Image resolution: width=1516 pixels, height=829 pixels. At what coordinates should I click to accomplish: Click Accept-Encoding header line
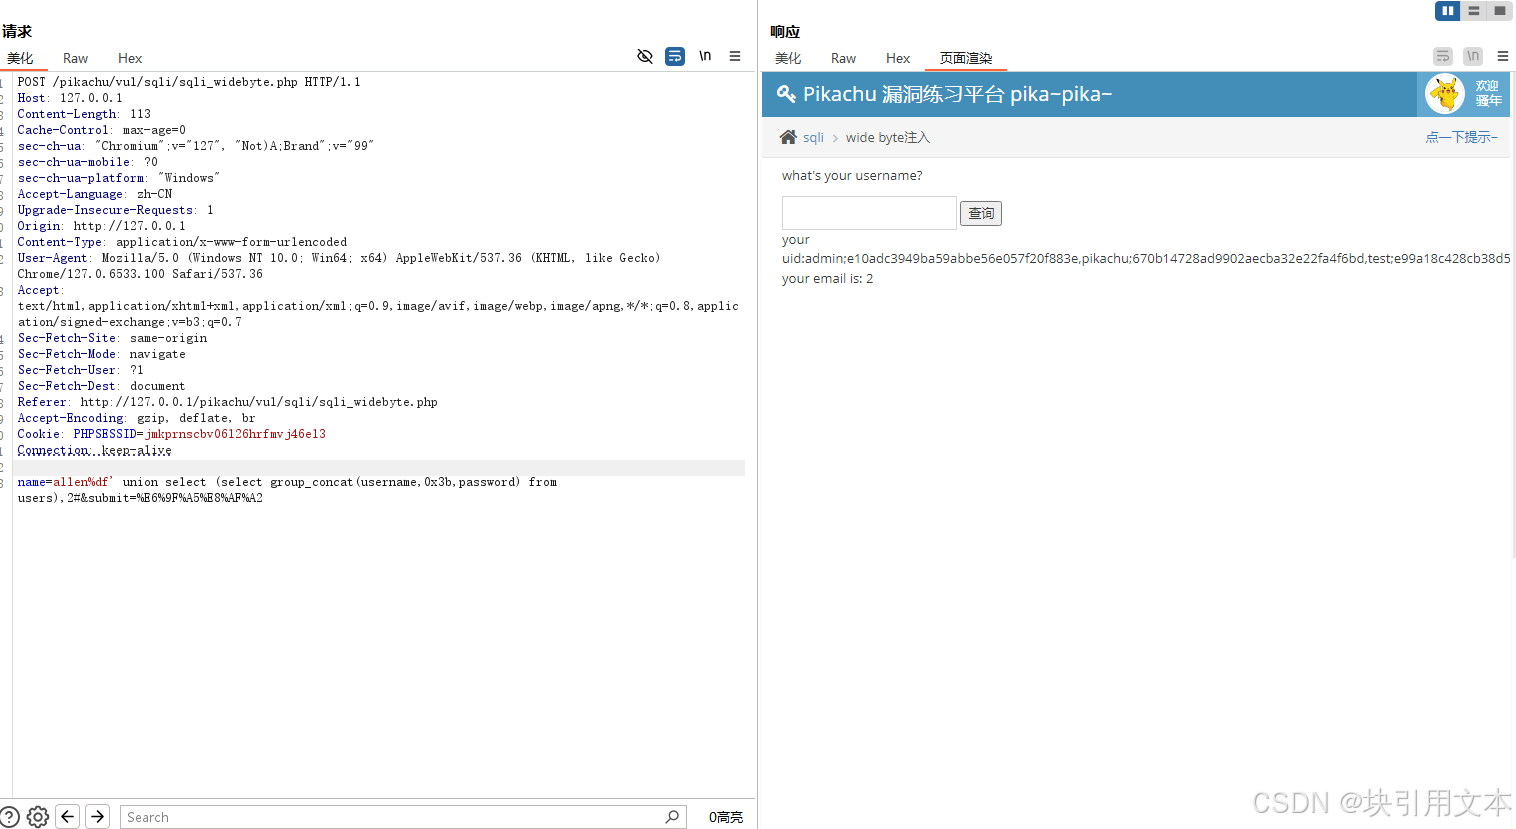tap(136, 418)
